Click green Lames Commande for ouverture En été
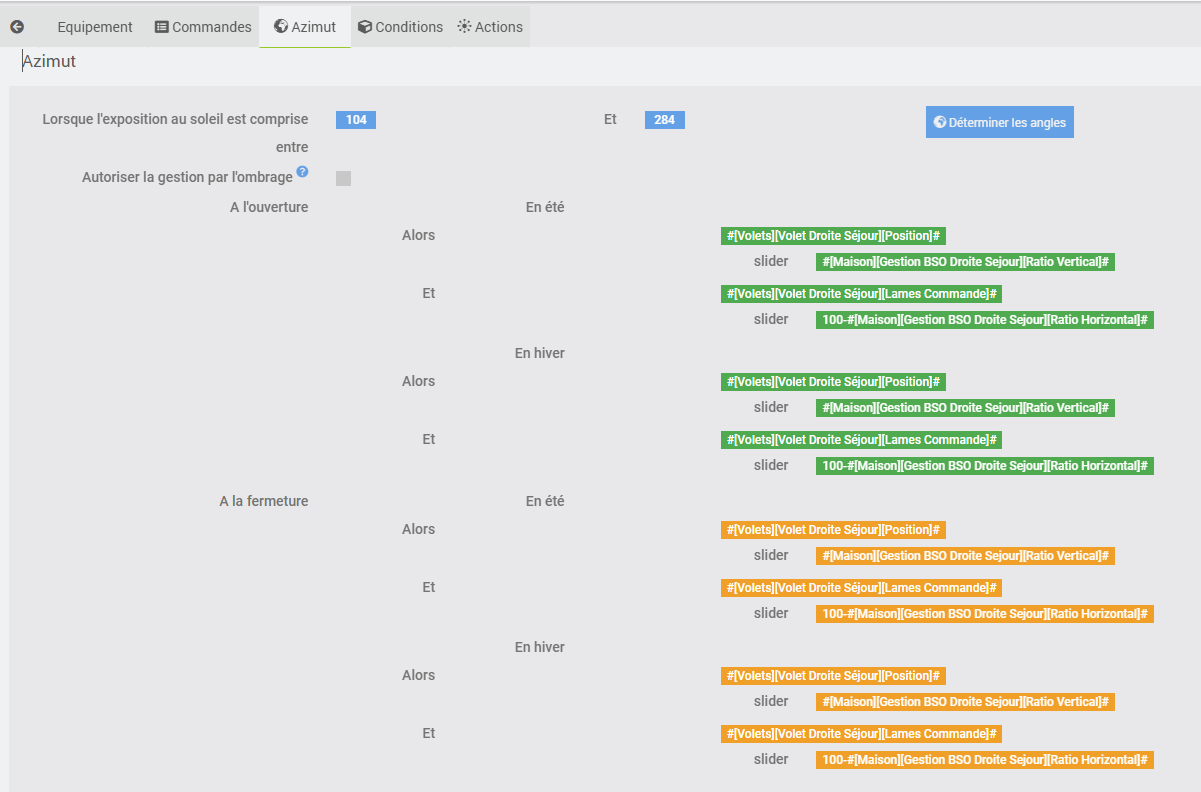Viewport: 1201px width, 792px height. (861, 294)
